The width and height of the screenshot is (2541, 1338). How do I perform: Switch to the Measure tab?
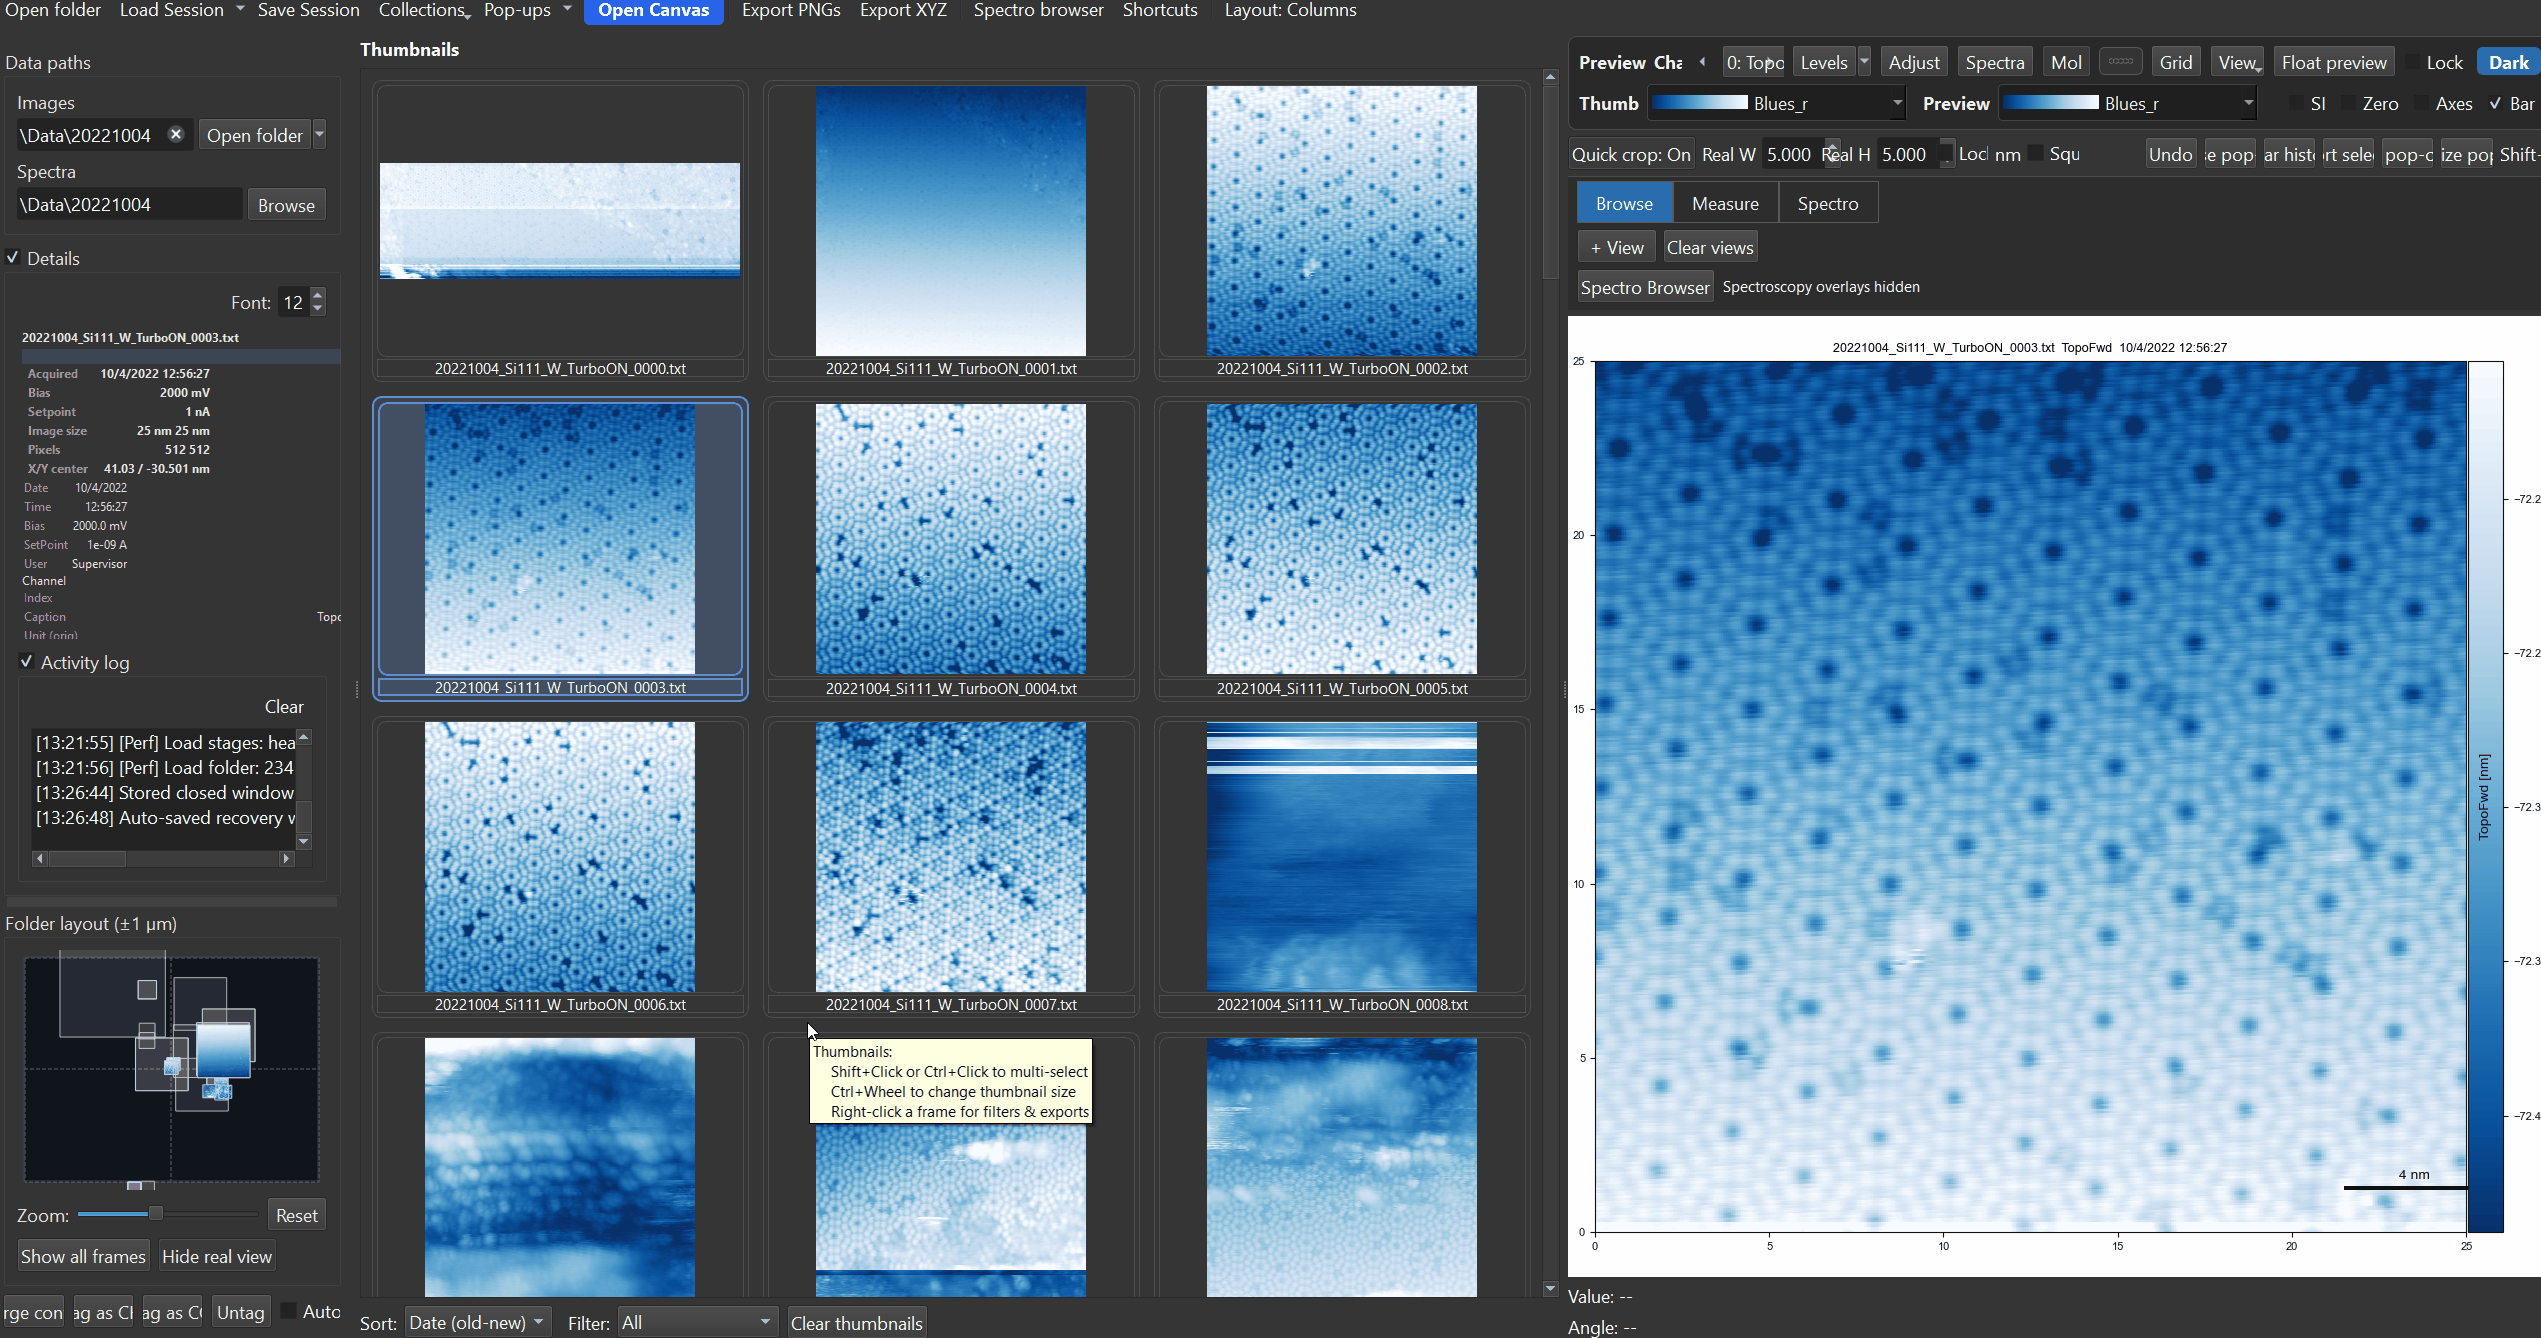point(1724,202)
